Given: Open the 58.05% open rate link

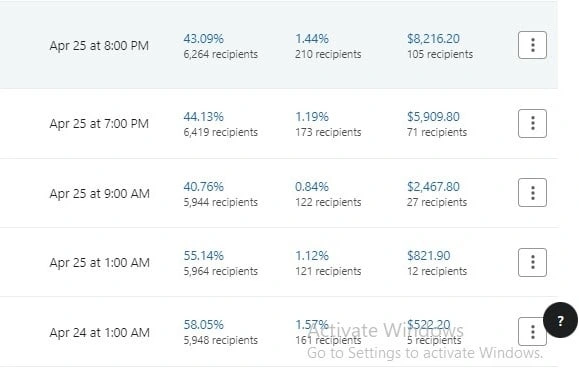Looking at the screenshot, I should [203, 325].
